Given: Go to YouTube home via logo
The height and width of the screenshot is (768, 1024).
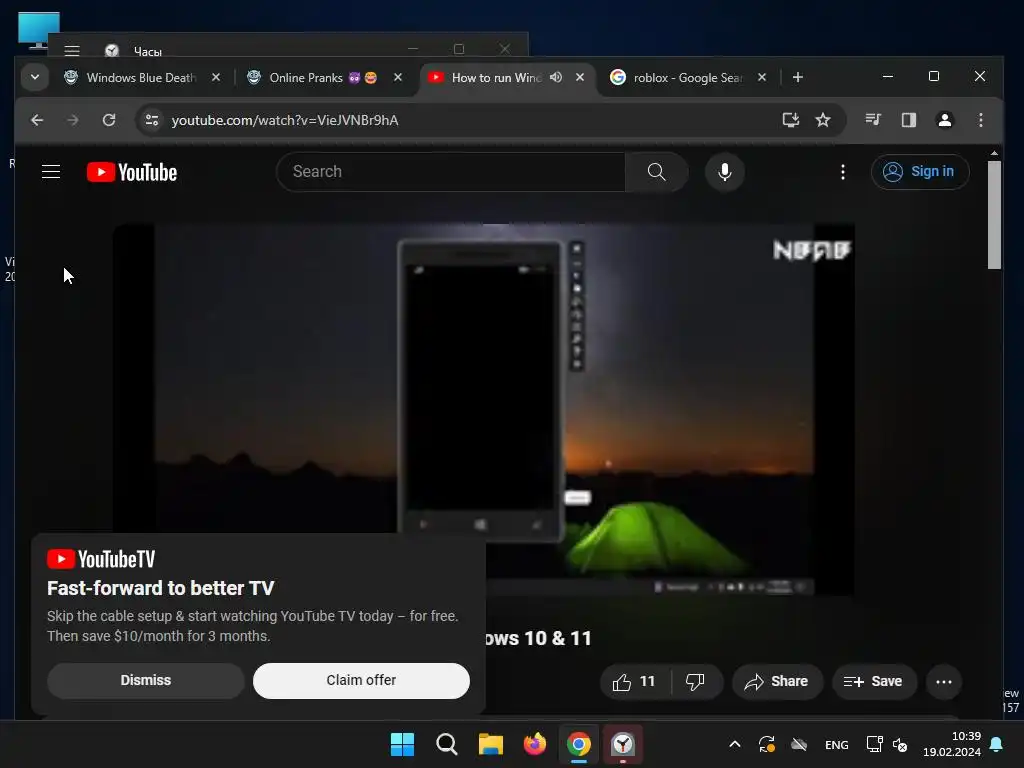Looking at the screenshot, I should coord(132,172).
